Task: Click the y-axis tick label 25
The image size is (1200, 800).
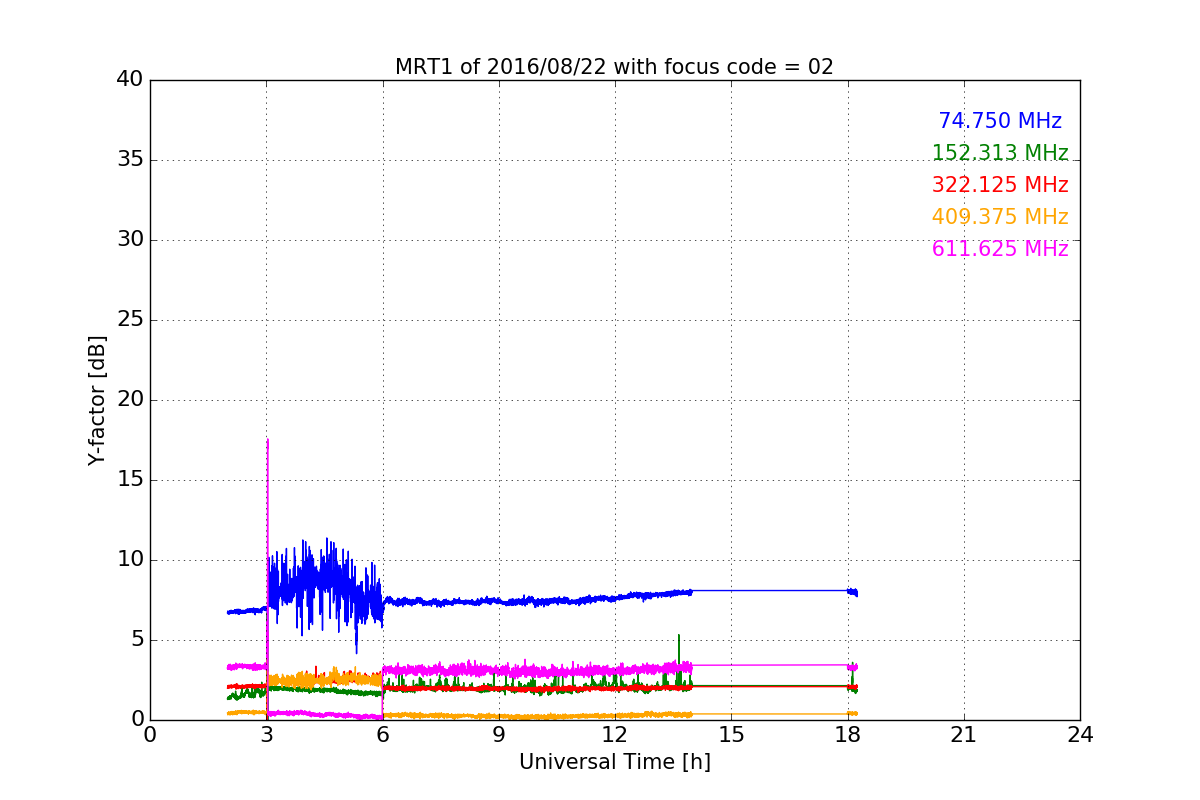Action: click(130, 320)
